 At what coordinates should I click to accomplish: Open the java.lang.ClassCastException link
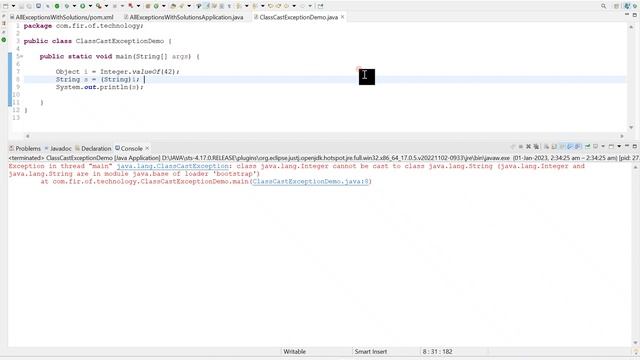point(173,166)
